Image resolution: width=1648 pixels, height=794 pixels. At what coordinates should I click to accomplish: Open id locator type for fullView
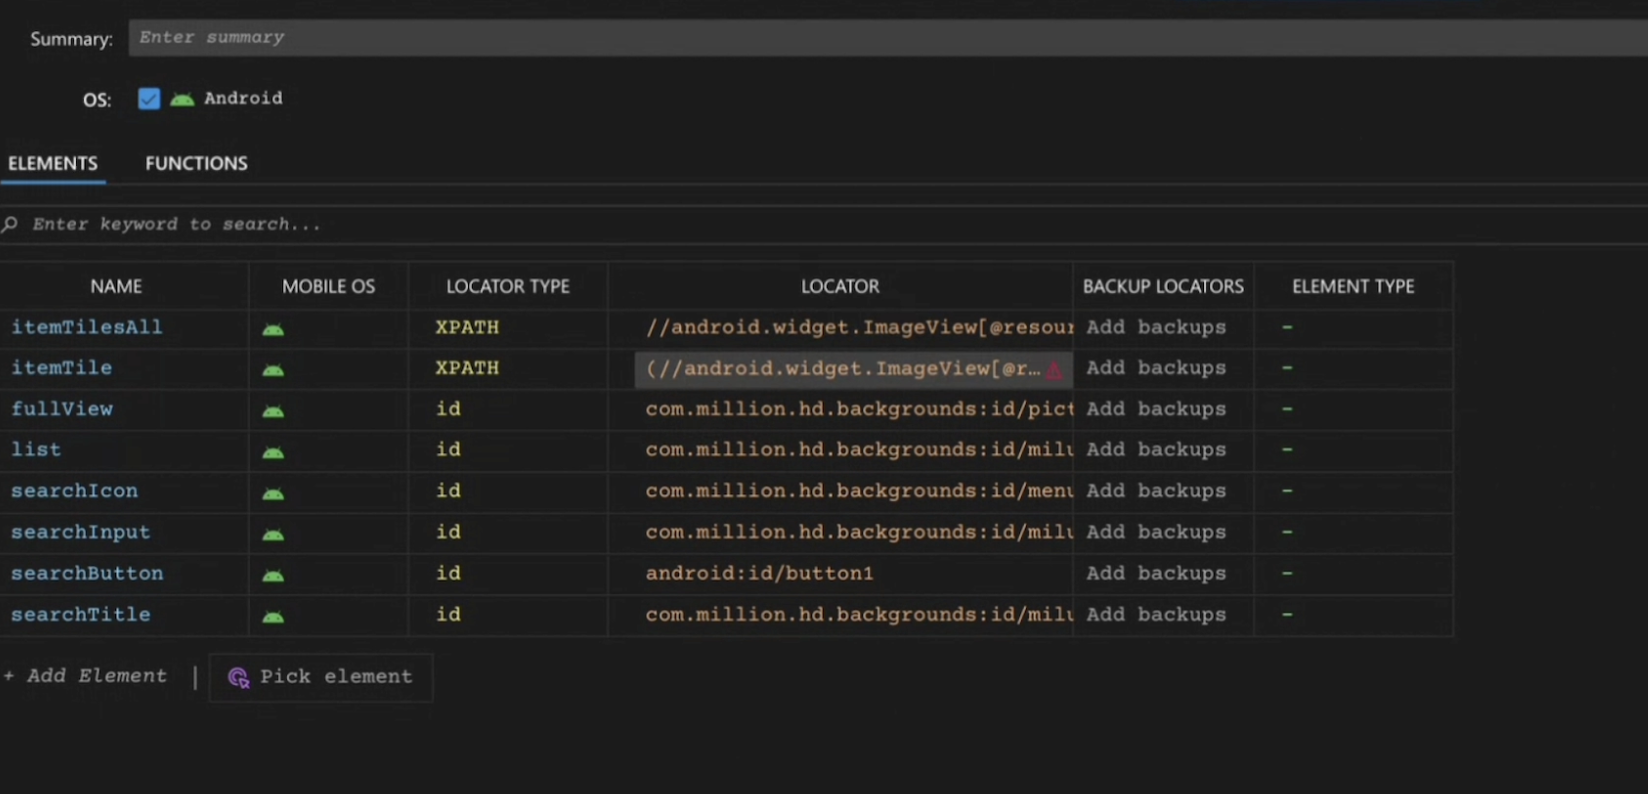[x=448, y=409]
